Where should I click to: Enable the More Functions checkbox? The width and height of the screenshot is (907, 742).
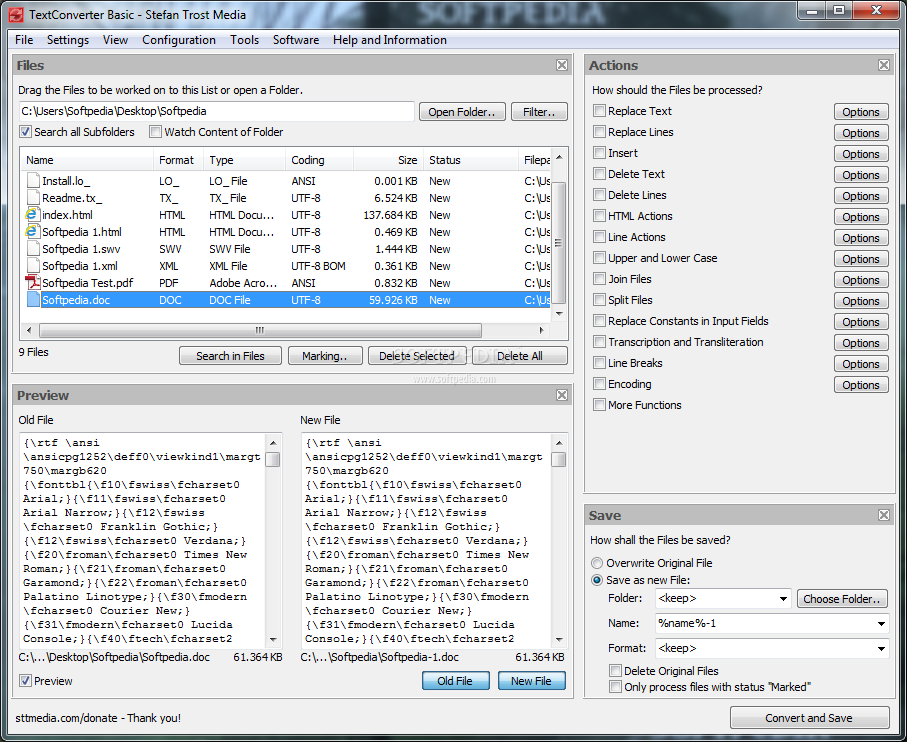599,405
